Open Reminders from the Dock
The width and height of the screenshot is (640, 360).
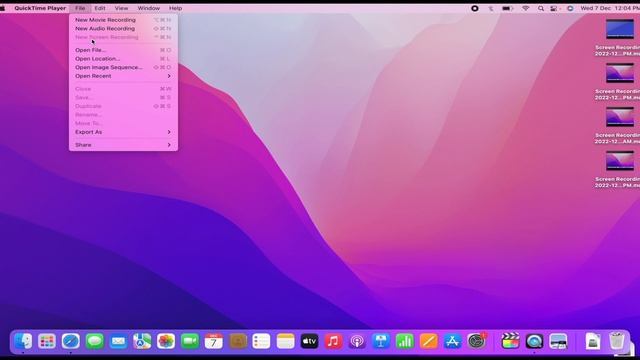pyautogui.click(x=261, y=341)
